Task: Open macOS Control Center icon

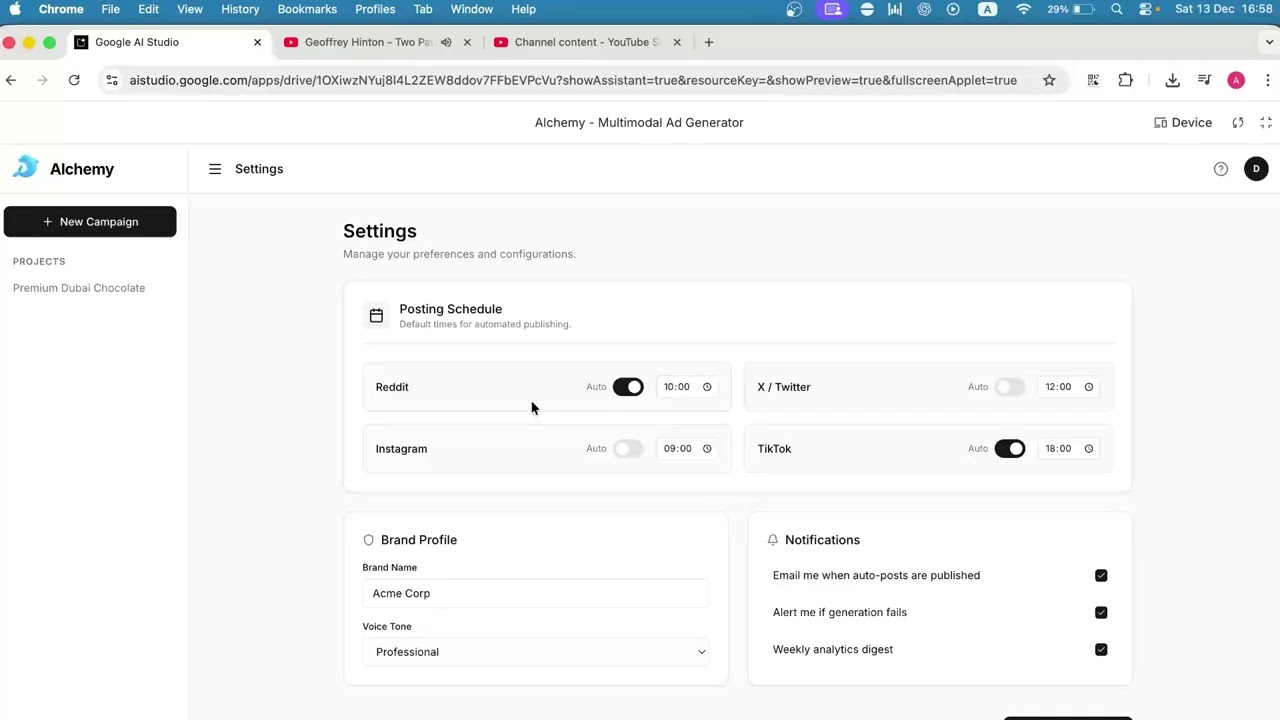Action: (x=1146, y=9)
